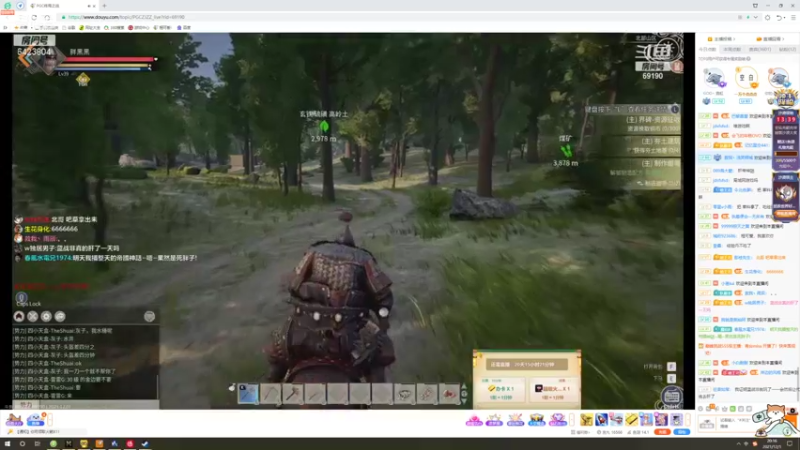Select the eighth hotbar slot with the ring item
The image size is (800, 450).
click(x=404, y=393)
